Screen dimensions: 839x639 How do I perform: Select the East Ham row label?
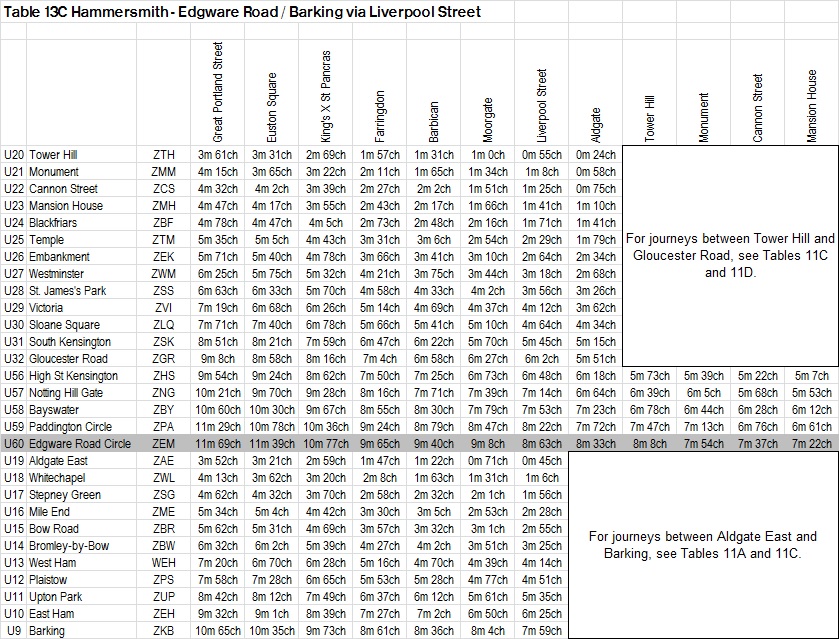[51, 614]
